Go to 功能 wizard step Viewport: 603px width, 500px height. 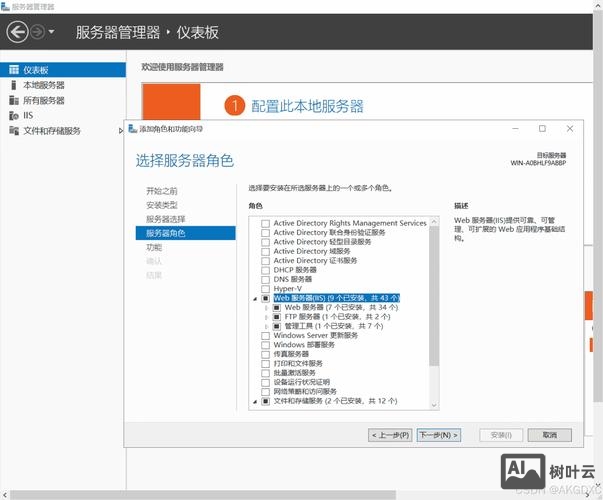pos(154,247)
